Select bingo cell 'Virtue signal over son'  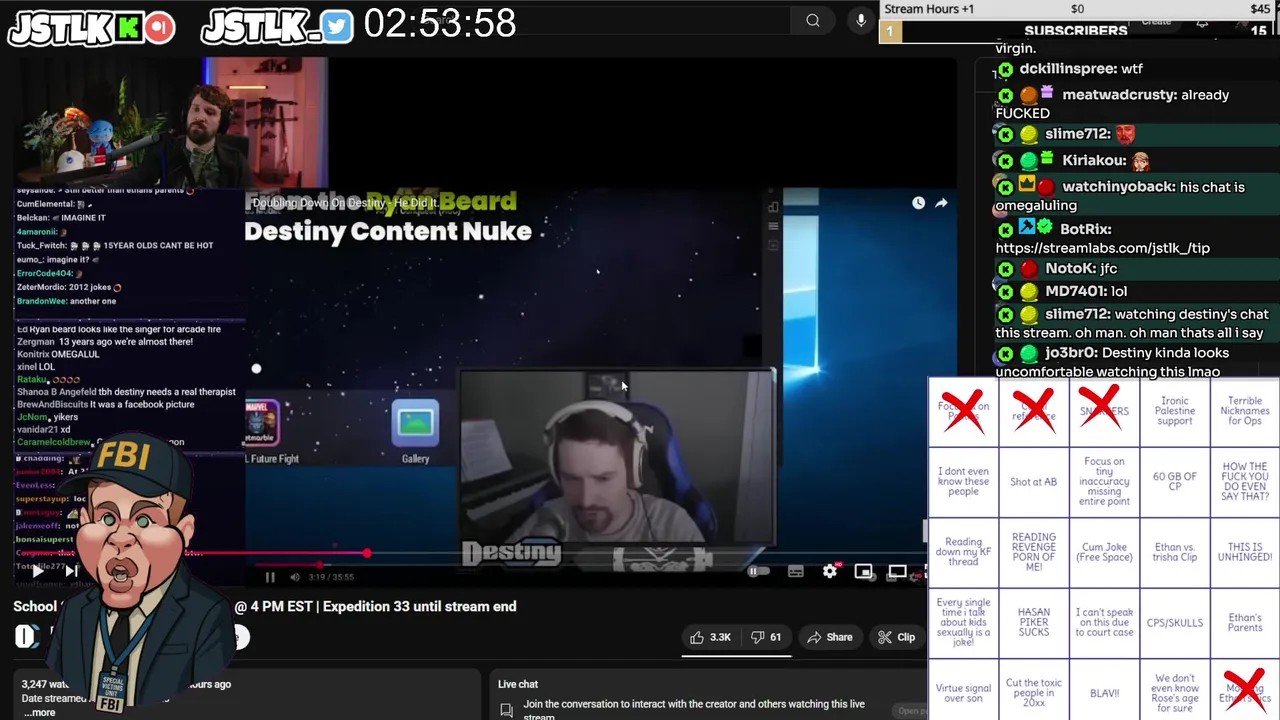coord(963,692)
